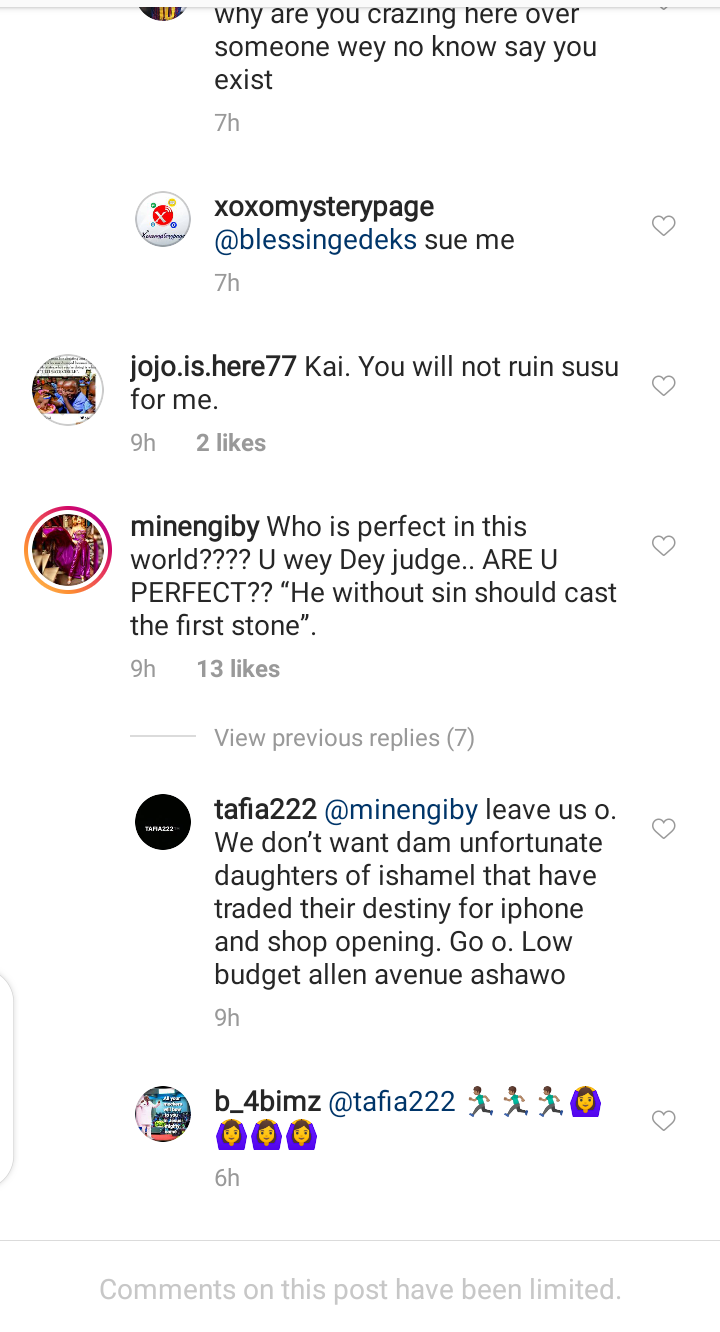Heart the tafia222 reply

tap(664, 829)
